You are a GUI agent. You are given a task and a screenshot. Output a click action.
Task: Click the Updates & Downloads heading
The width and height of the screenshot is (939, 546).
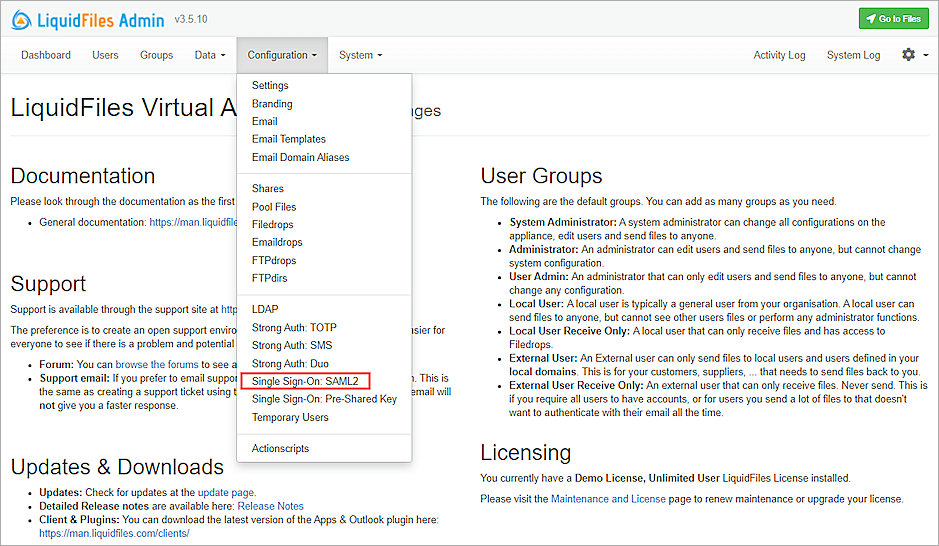(x=117, y=467)
